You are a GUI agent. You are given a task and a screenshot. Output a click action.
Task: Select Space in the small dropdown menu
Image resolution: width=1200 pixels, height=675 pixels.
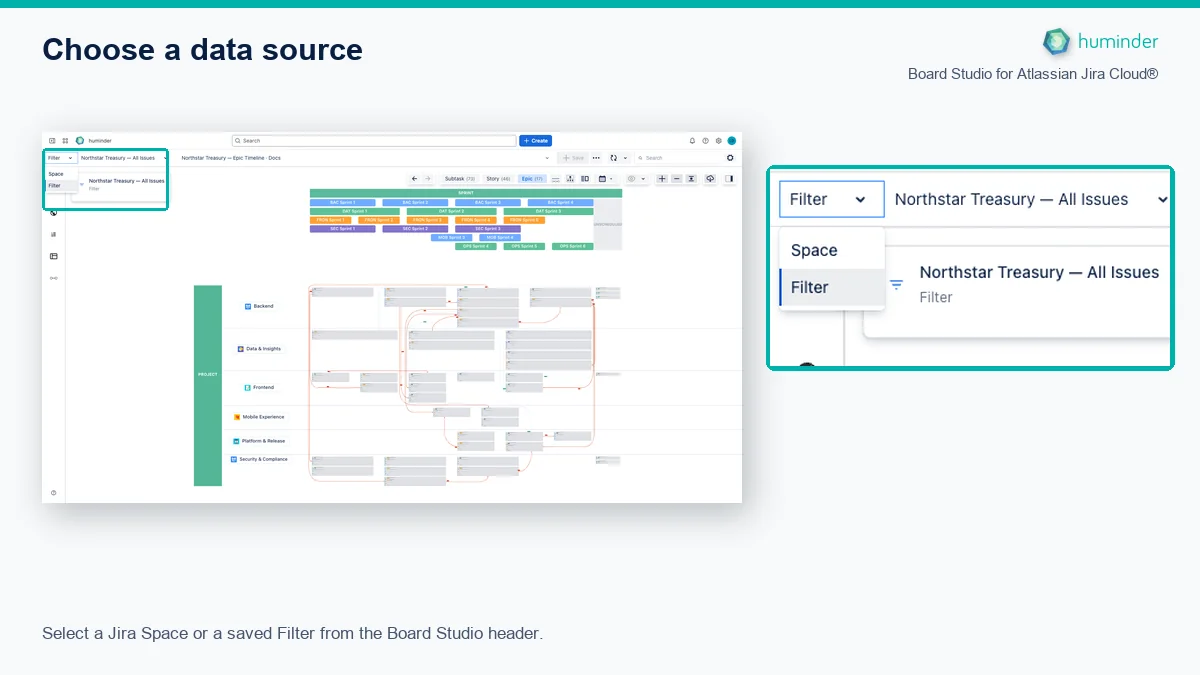click(60, 174)
